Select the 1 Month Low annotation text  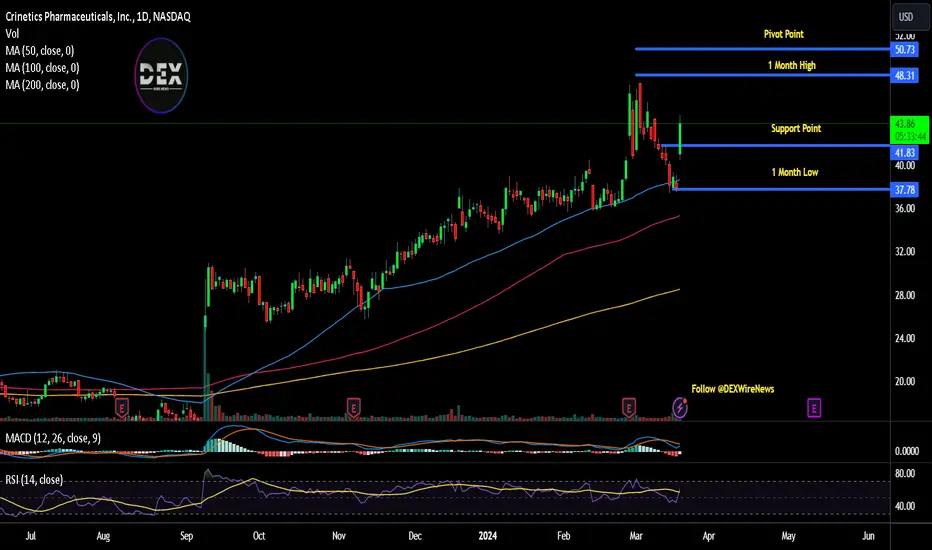(x=795, y=172)
